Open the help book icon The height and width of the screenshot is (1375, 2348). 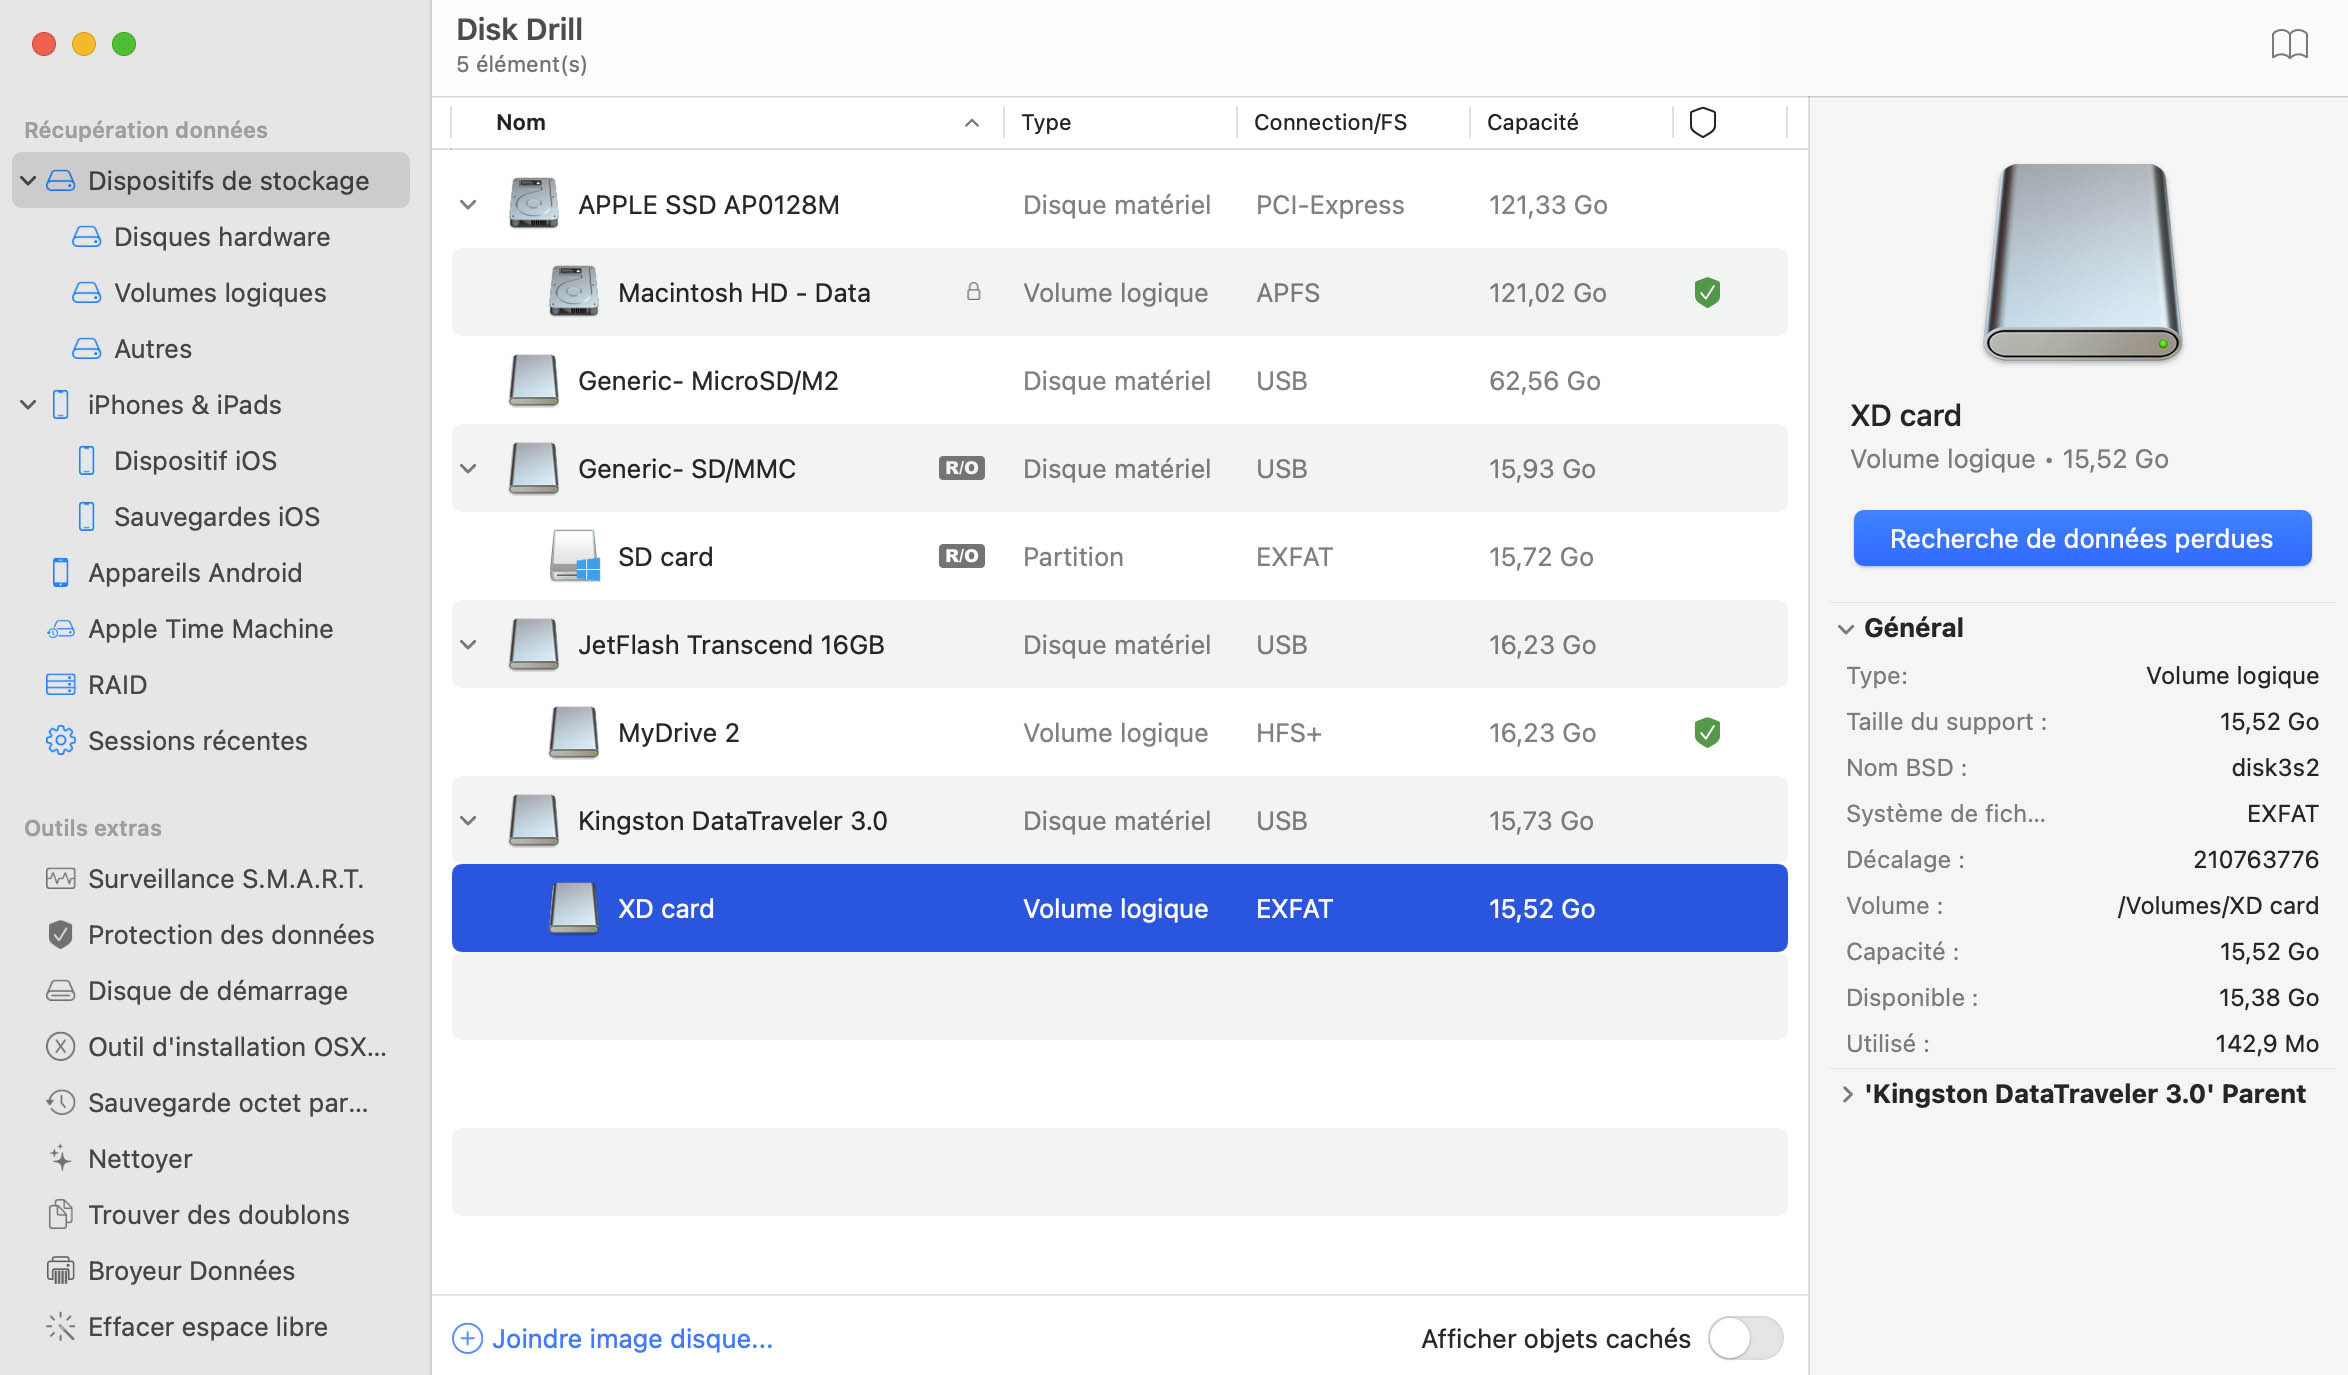click(x=2288, y=44)
